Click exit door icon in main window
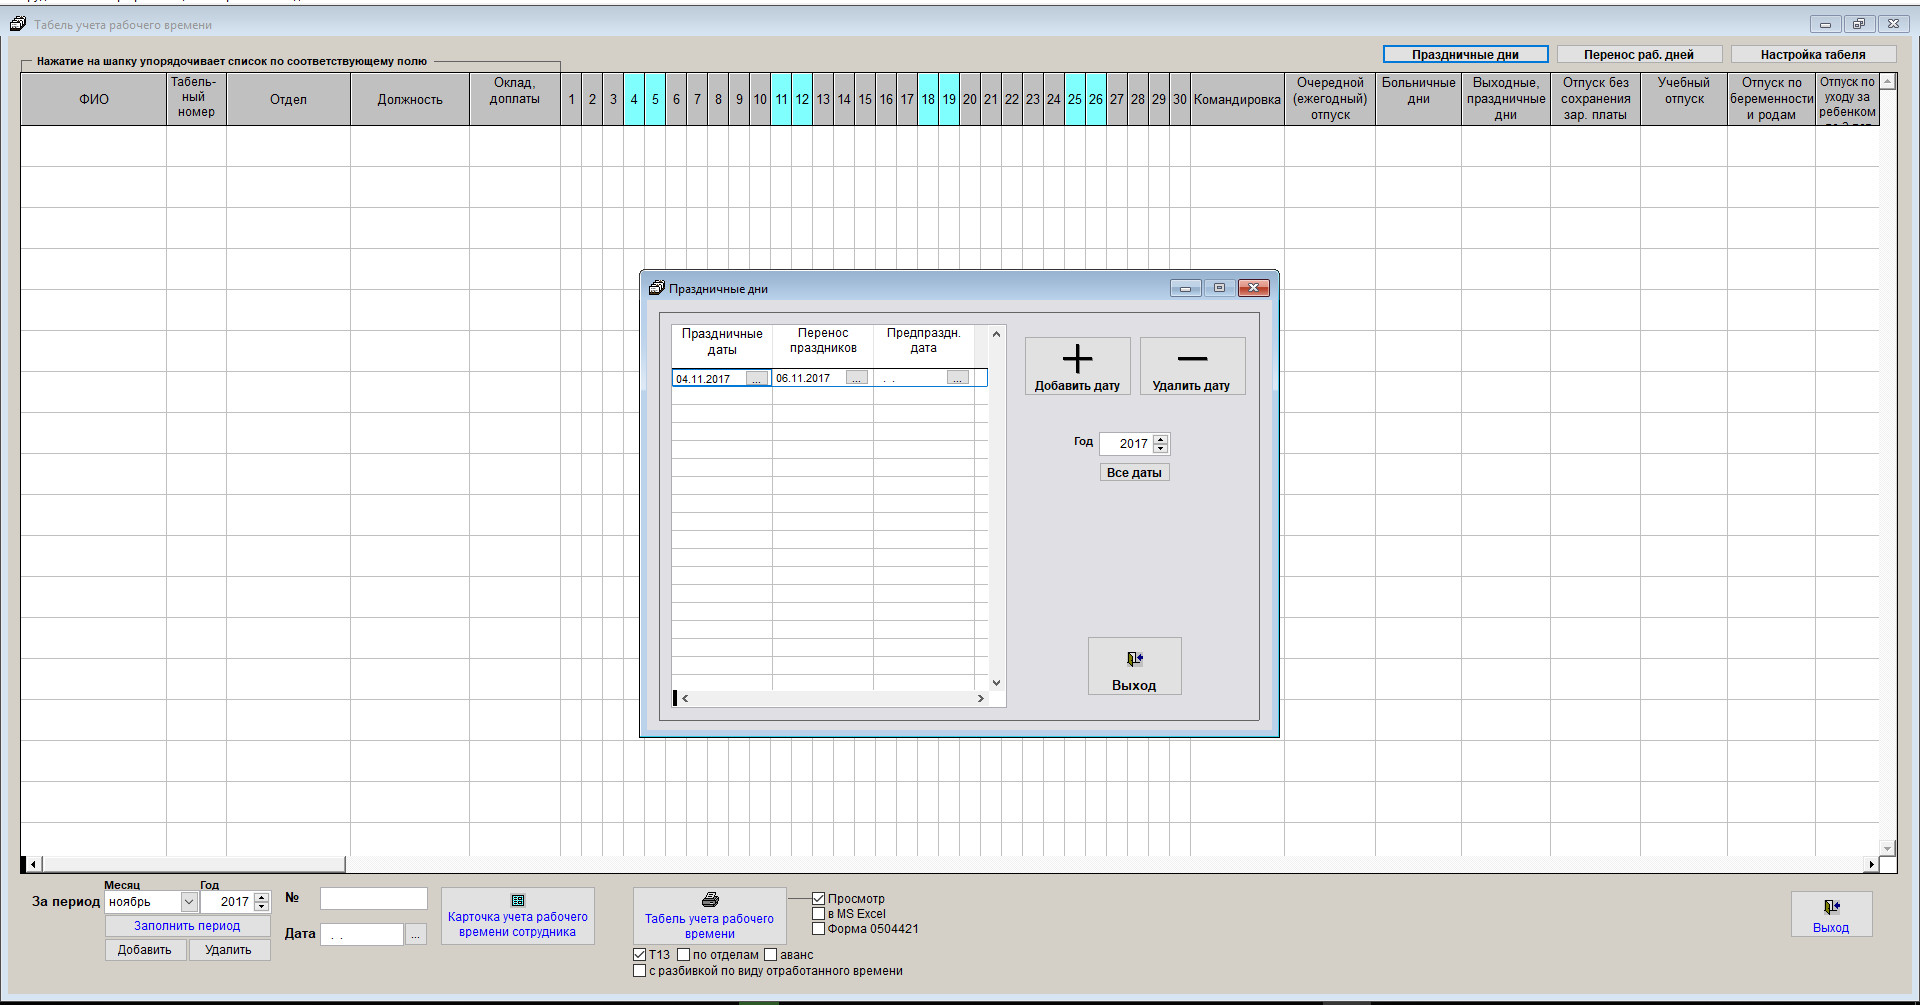Viewport: 1920px width, 1005px height. tap(1831, 907)
